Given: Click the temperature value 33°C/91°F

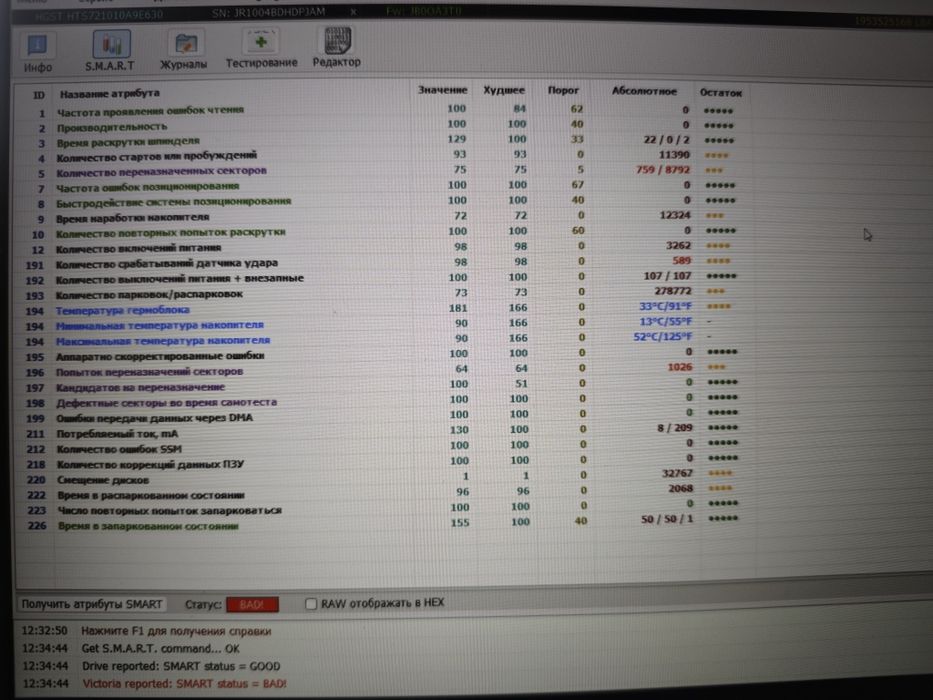Looking at the screenshot, I should pyautogui.click(x=665, y=307).
